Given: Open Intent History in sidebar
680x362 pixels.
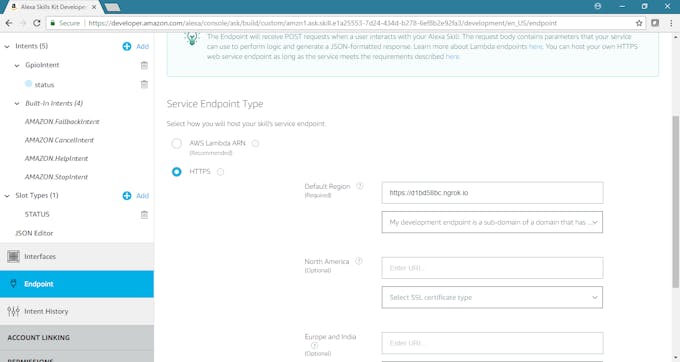Looking at the screenshot, I should [x=77, y=311].
